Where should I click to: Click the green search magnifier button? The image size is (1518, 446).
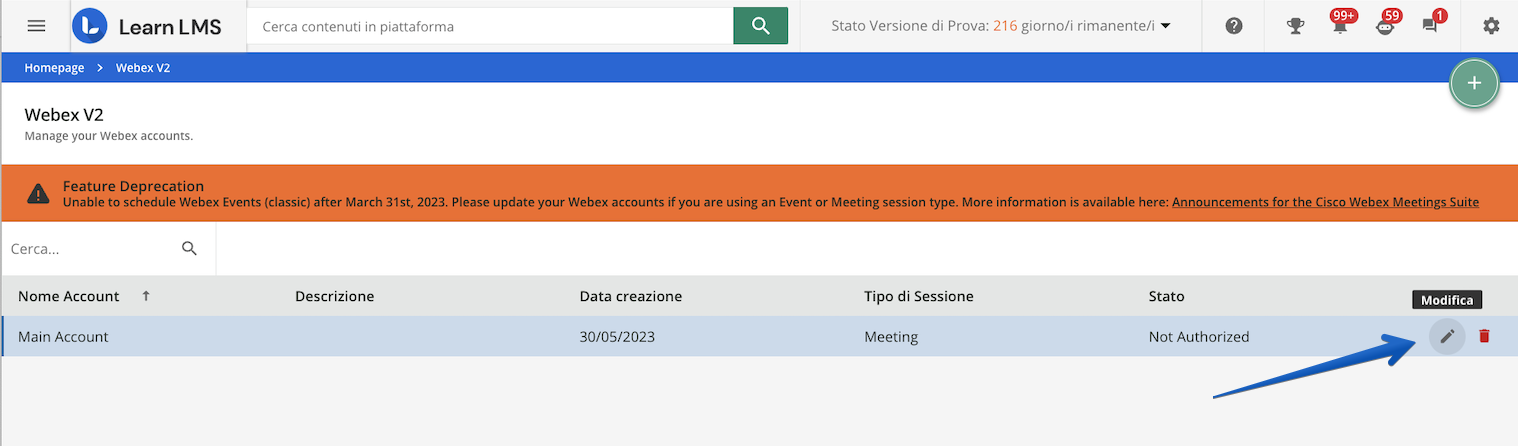pos(760,26)
